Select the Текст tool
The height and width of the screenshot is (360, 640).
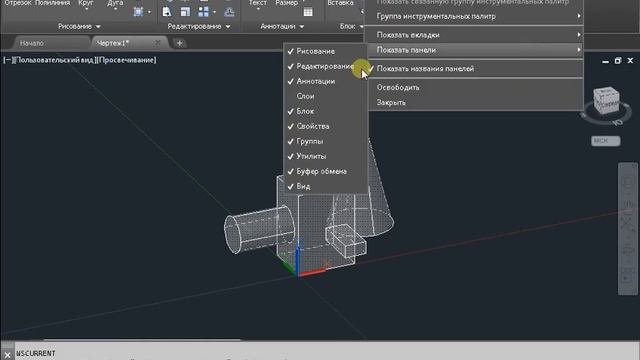pos(258,3)
